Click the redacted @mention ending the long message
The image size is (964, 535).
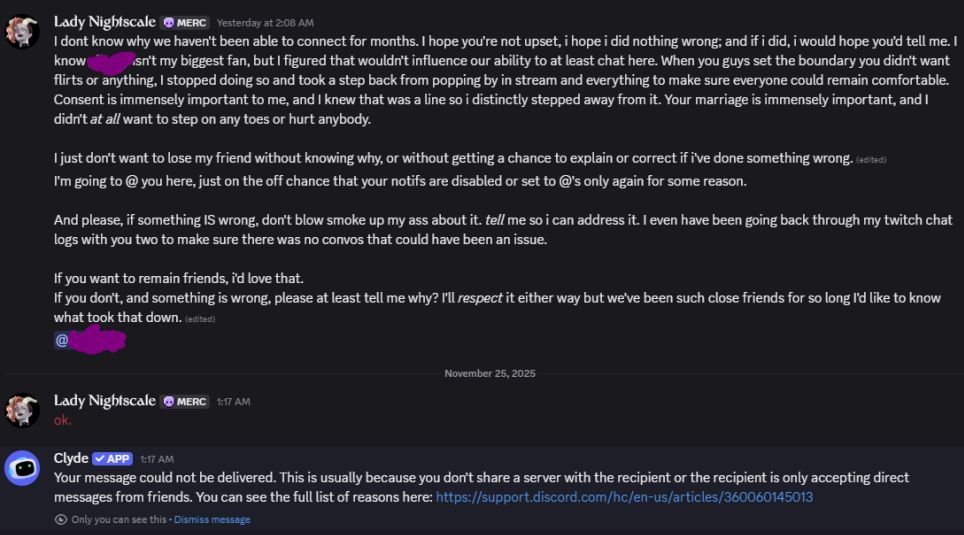tap(90, 341)
